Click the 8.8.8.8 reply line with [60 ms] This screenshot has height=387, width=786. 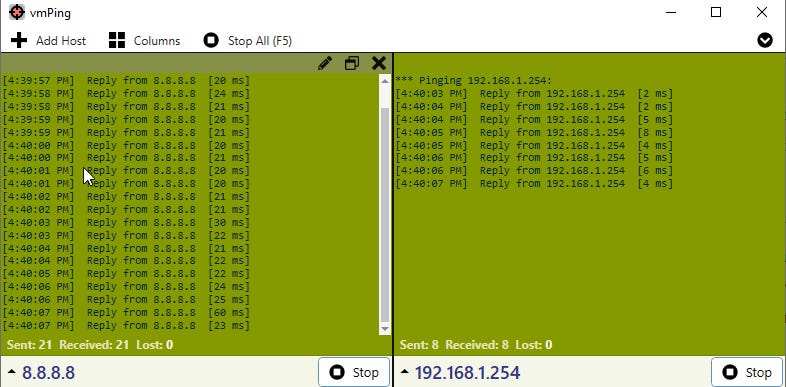(126, 312)
